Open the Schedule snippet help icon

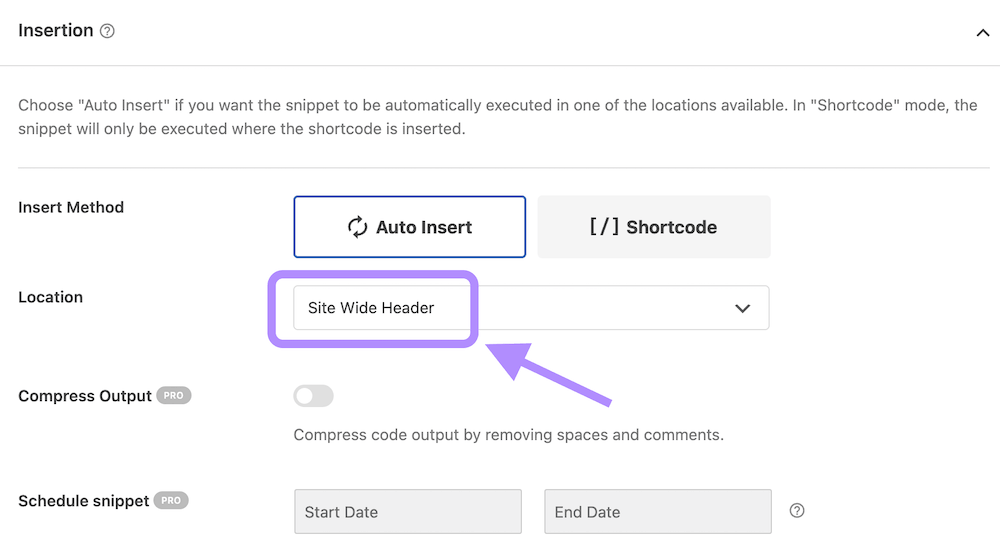797,511
